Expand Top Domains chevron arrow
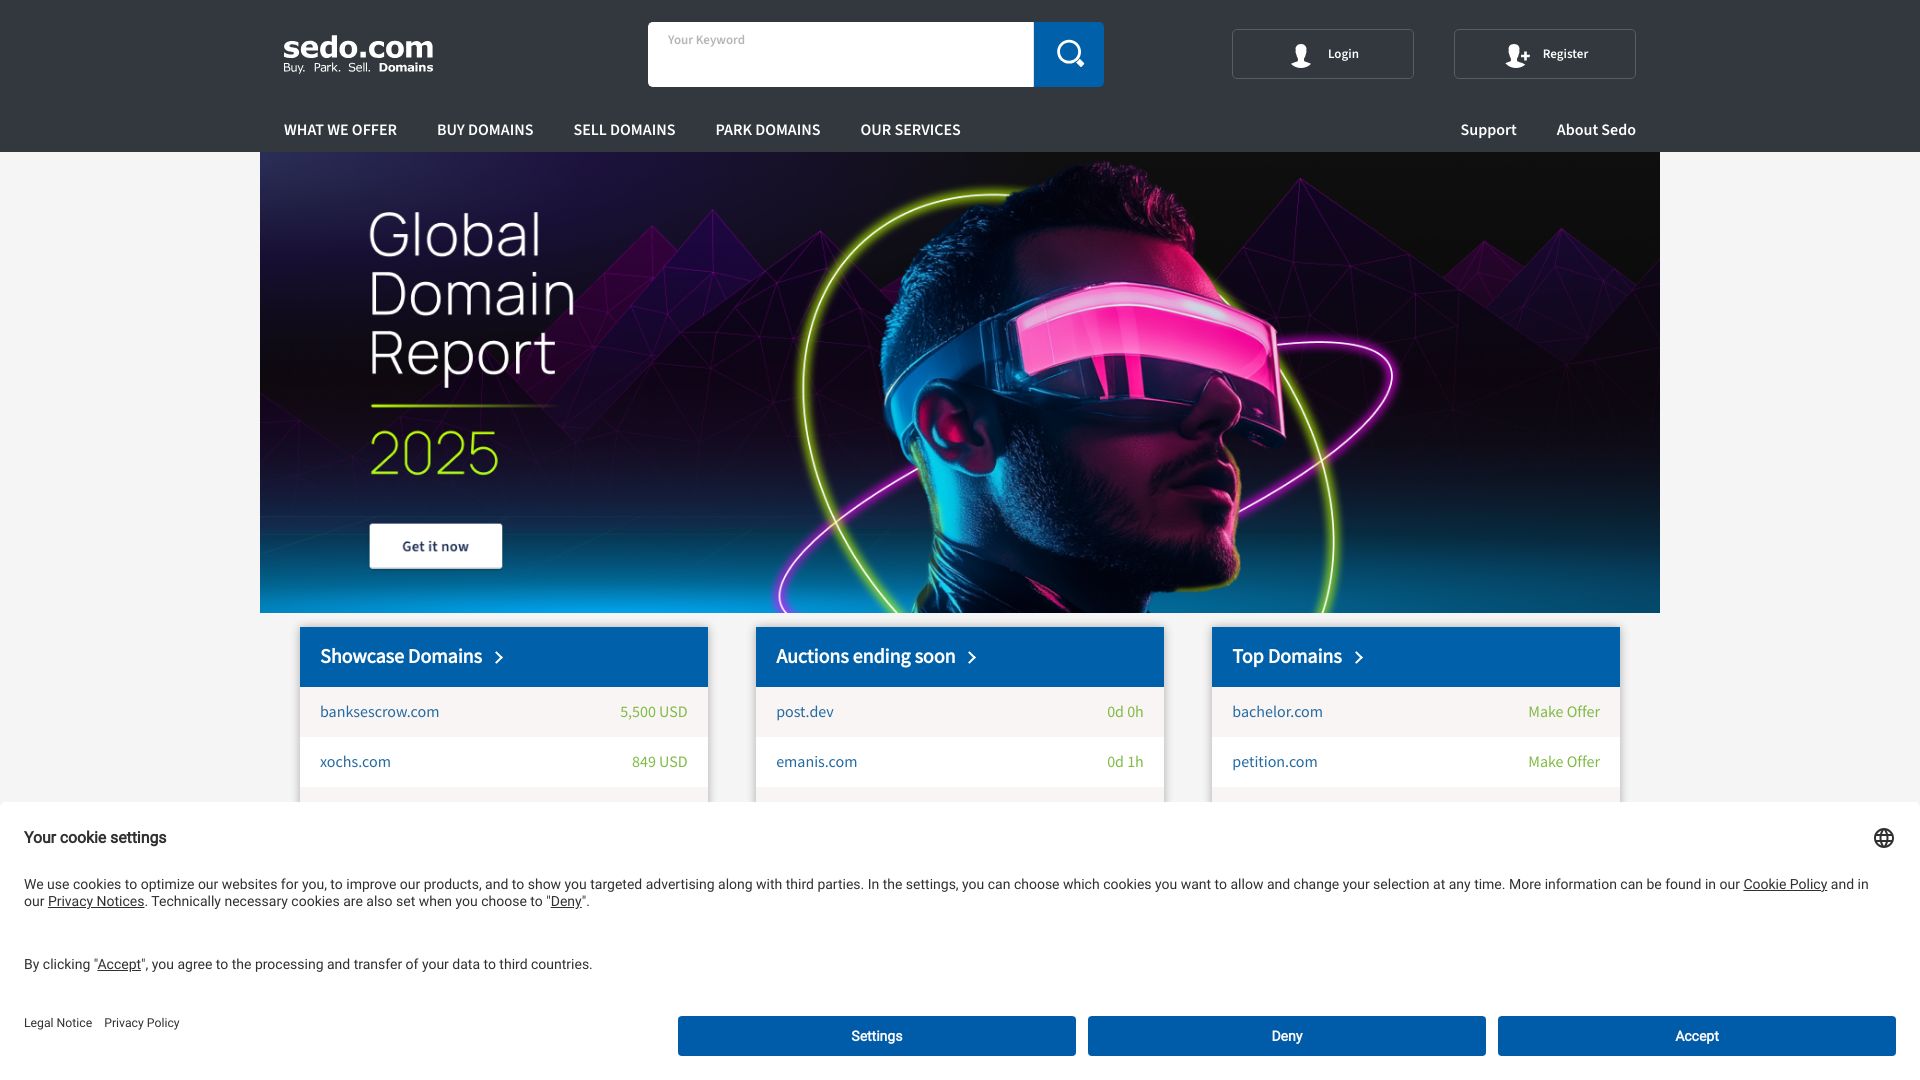The width and height of the screenshot is (1920, 1080). tap(1359, 657)
